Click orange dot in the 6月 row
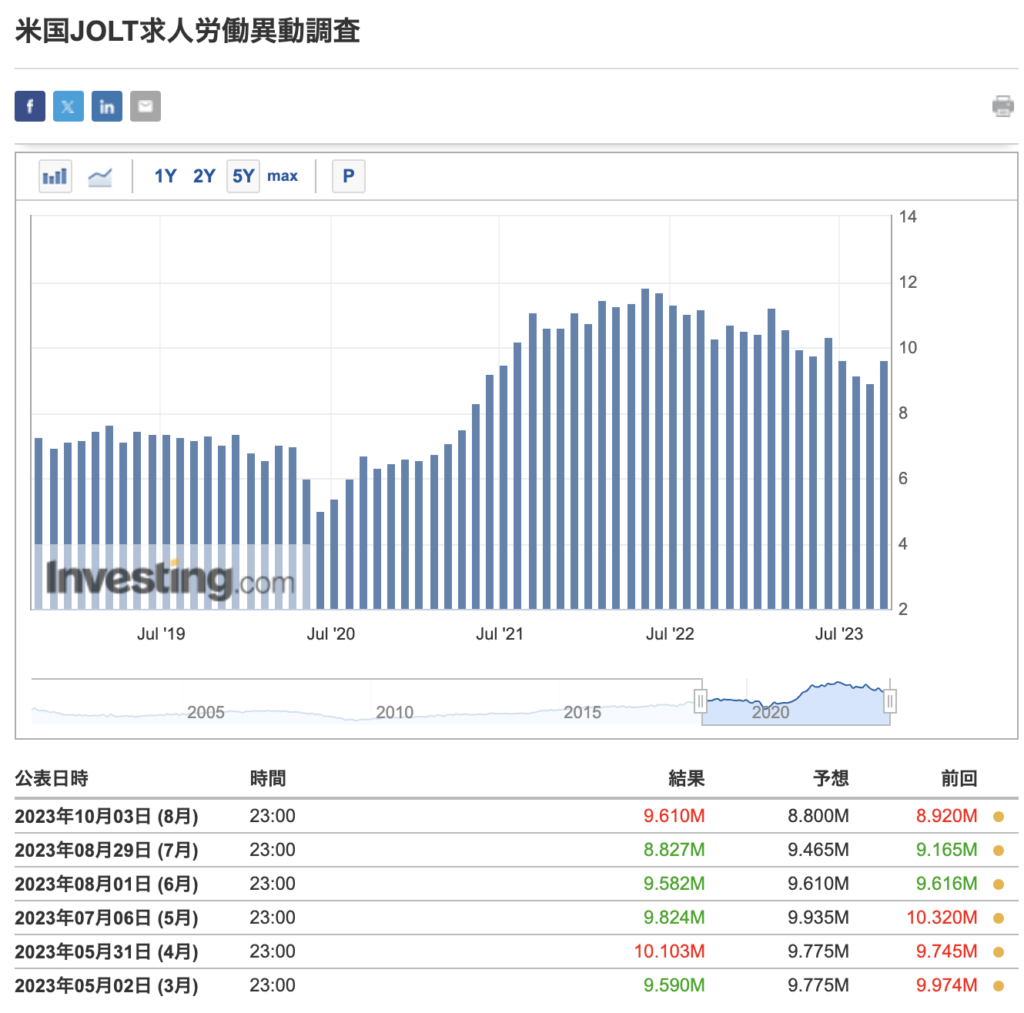 click(x=999, y=884)
